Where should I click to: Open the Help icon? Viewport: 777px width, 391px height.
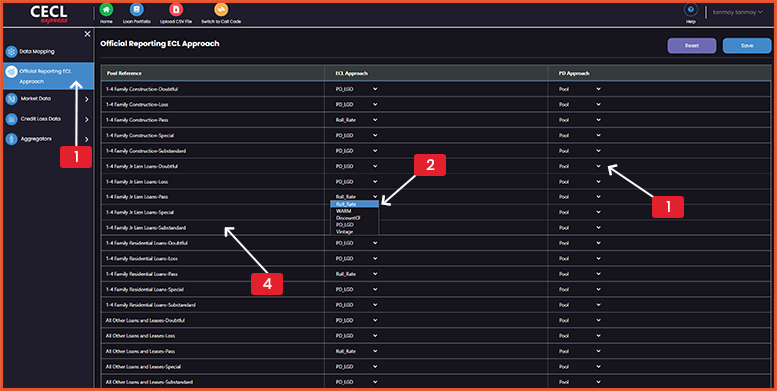pyautogui.click(x=690, y=10)
